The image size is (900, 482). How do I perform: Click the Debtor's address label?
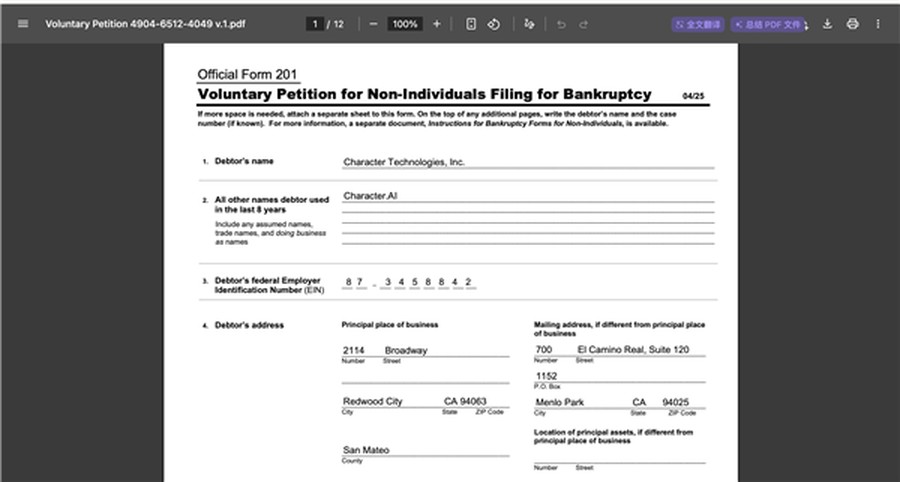click(x=249, y=325)
